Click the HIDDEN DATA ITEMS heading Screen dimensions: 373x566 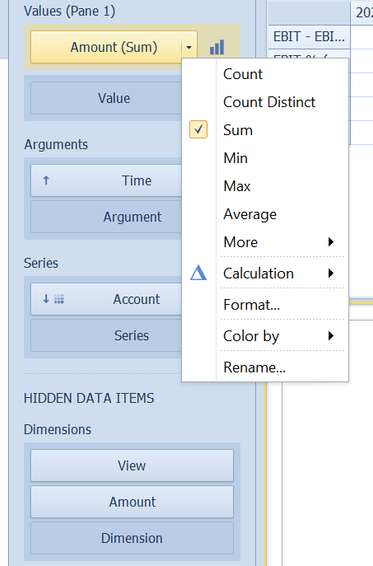pos(89,398)
